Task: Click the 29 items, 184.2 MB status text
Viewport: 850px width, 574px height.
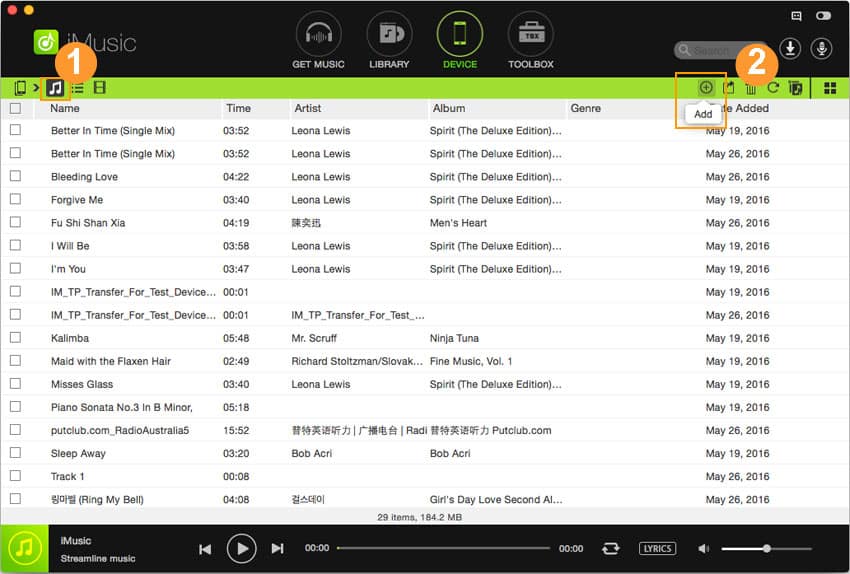Action: (420, 517)
